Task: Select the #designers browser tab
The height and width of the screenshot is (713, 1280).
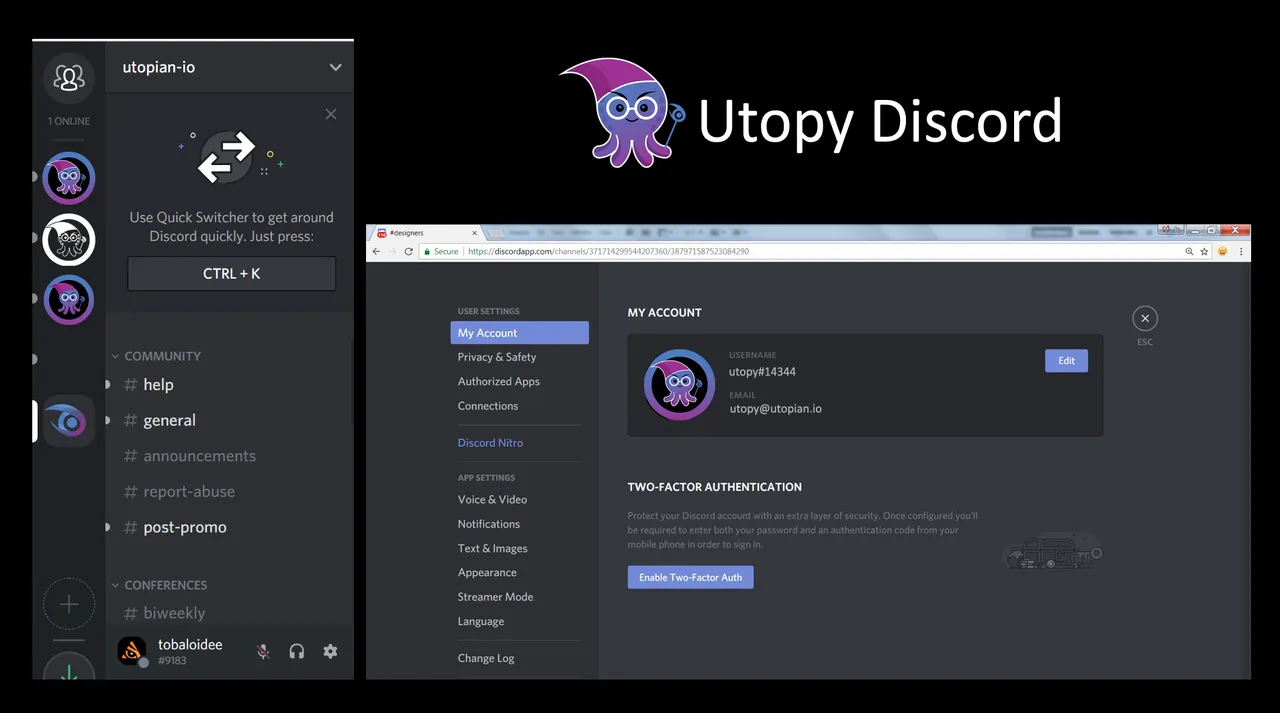Action: (428, 233)
